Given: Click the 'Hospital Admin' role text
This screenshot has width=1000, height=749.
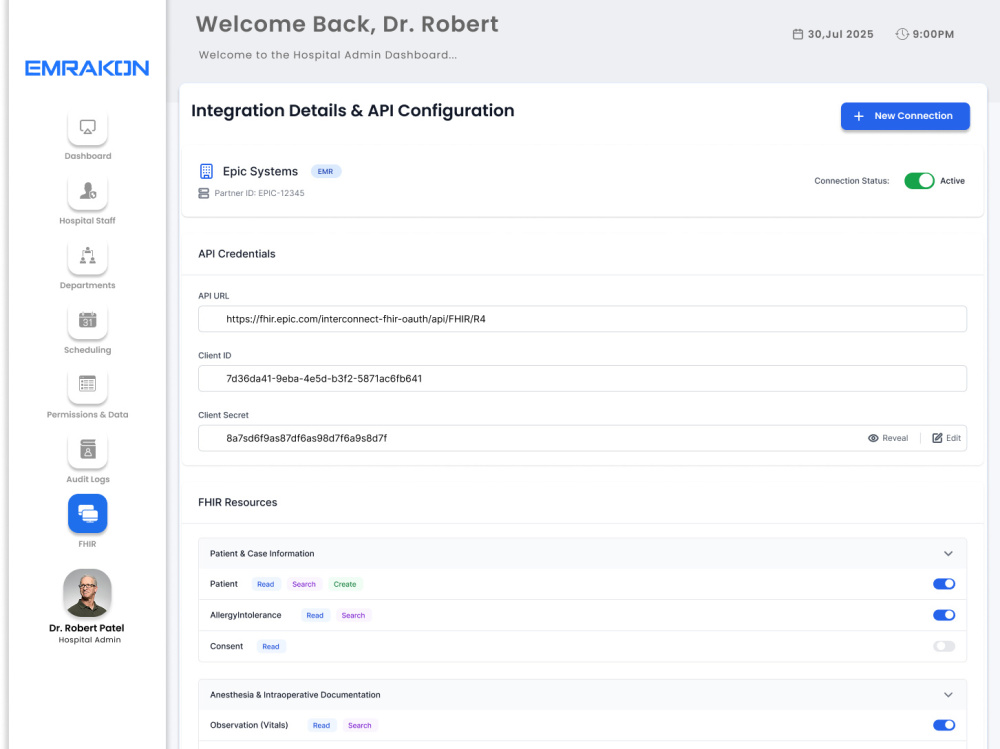Looking at the screenshot, I should [89, 640].
